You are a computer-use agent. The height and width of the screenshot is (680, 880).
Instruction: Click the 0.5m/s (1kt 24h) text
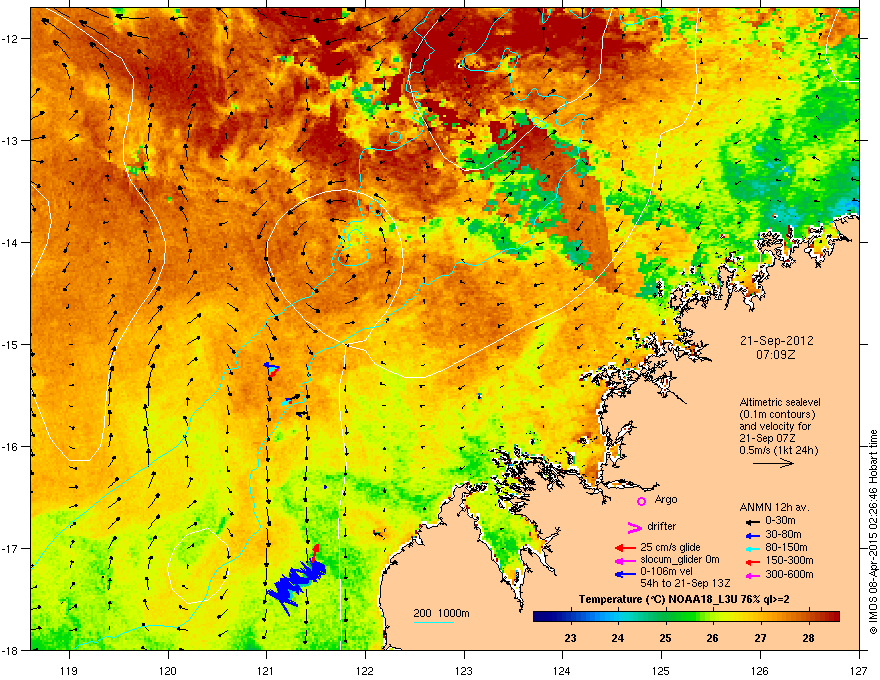coord(778,450)
